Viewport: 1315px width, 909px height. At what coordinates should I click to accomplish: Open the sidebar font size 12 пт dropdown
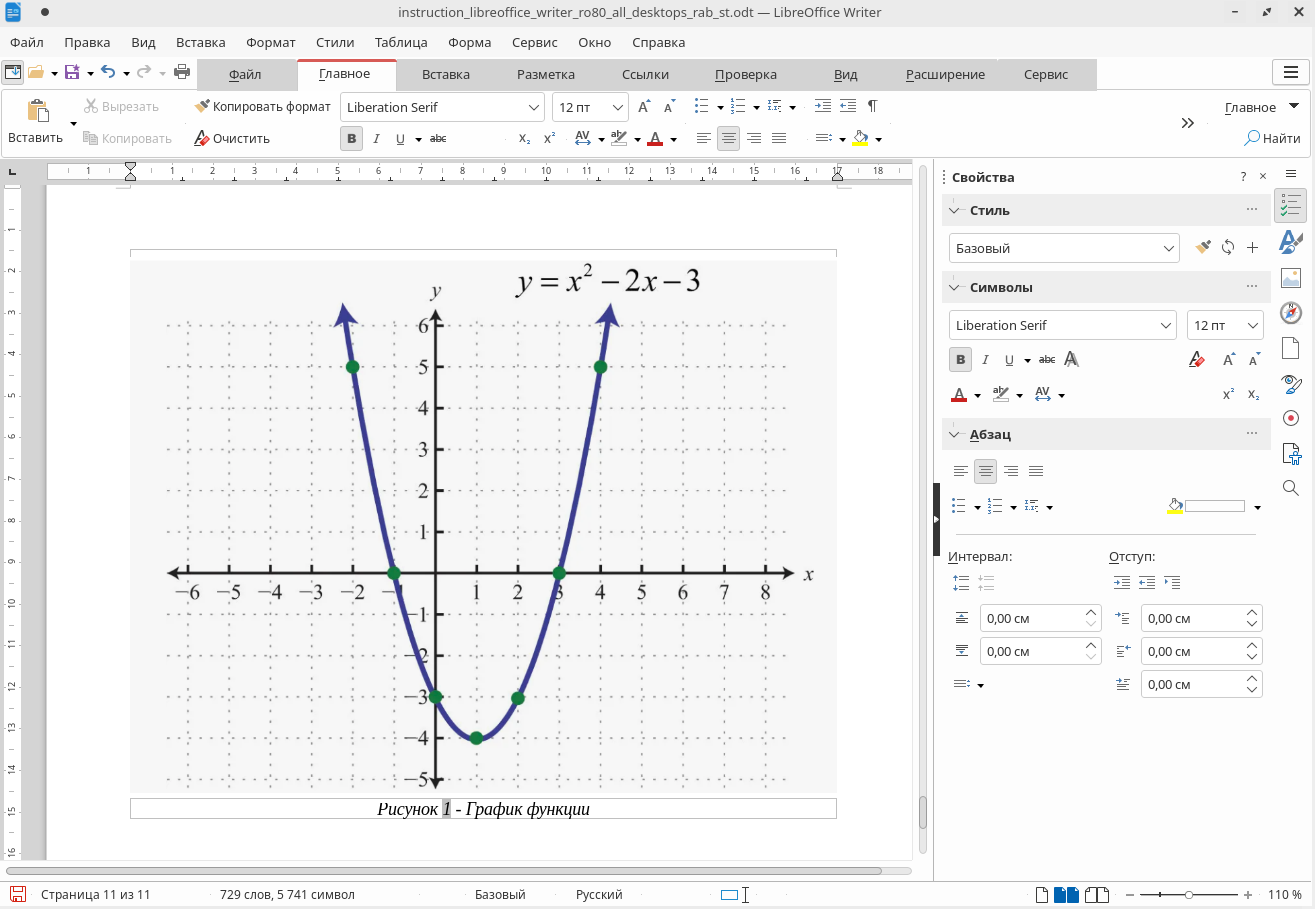[x=1253, y=325]
